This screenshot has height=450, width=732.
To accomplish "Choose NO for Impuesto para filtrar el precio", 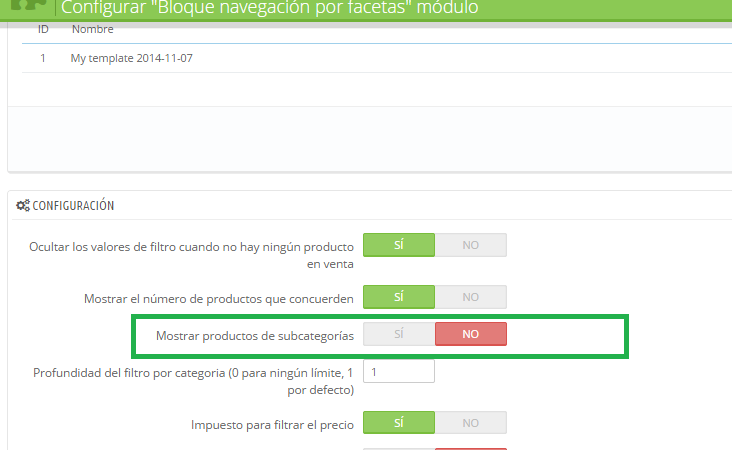I will click(471, 423).
